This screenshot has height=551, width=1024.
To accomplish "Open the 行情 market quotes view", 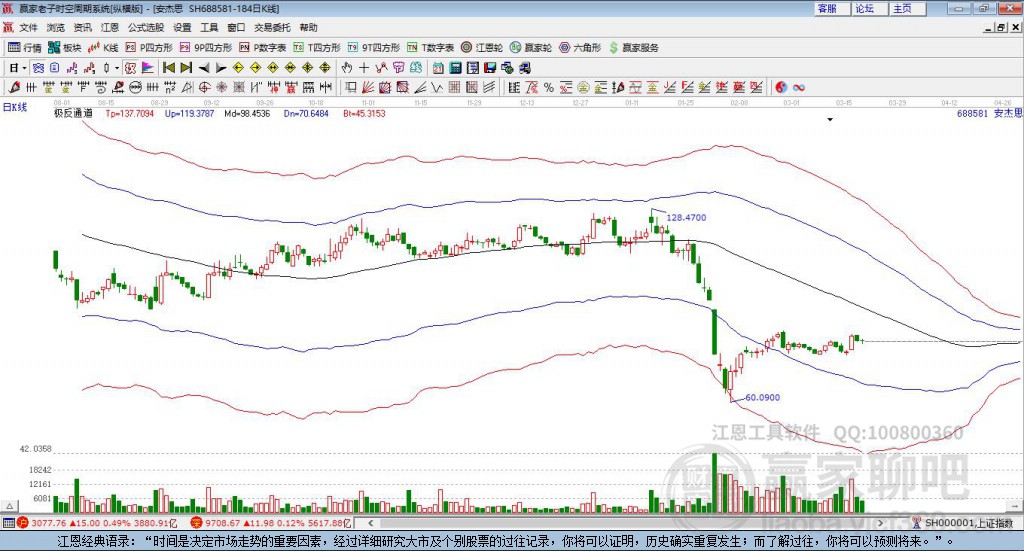I will [24, 48].
